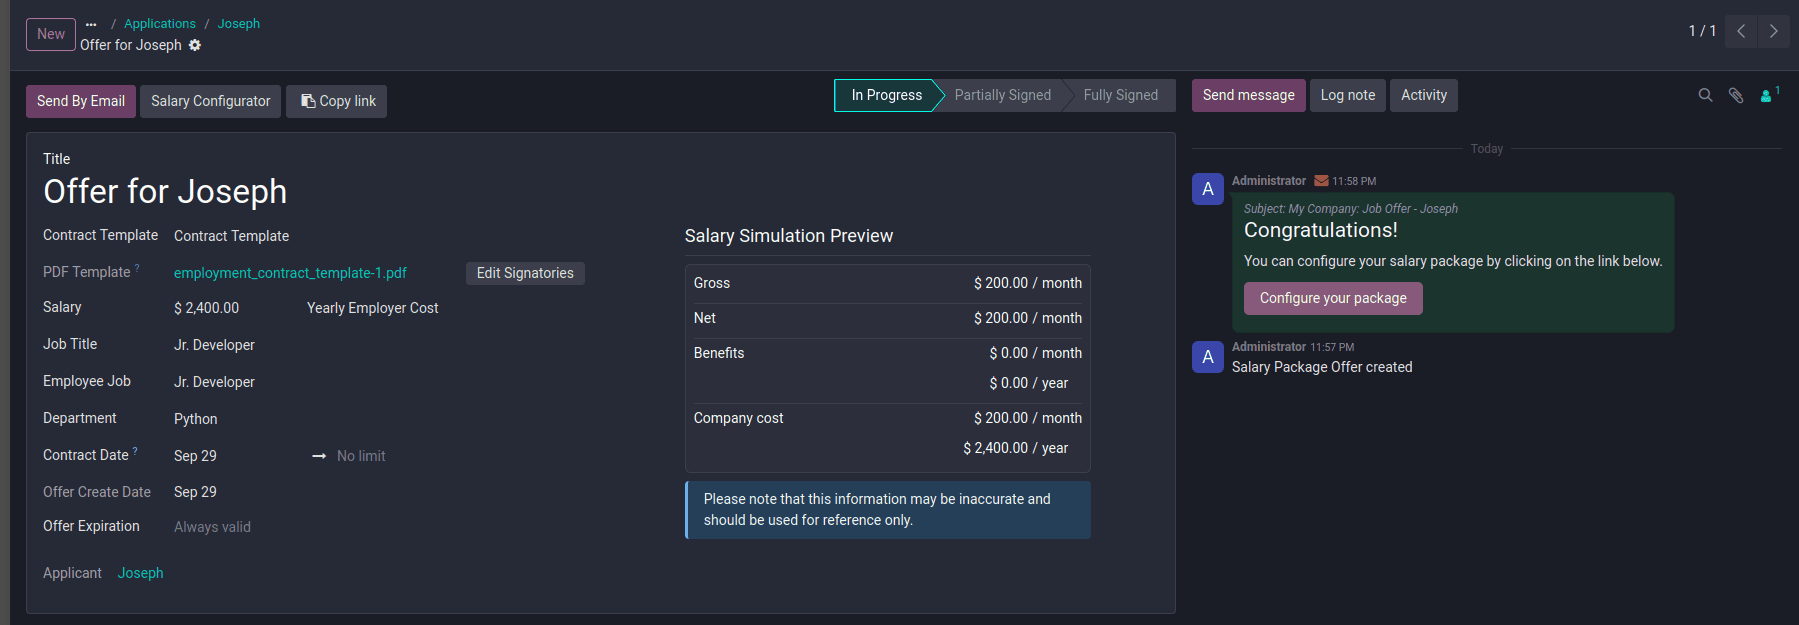The height and width of the screenshot is (625, 1799).
Task: Select the In Progress status stage
Action: point(886,95)
